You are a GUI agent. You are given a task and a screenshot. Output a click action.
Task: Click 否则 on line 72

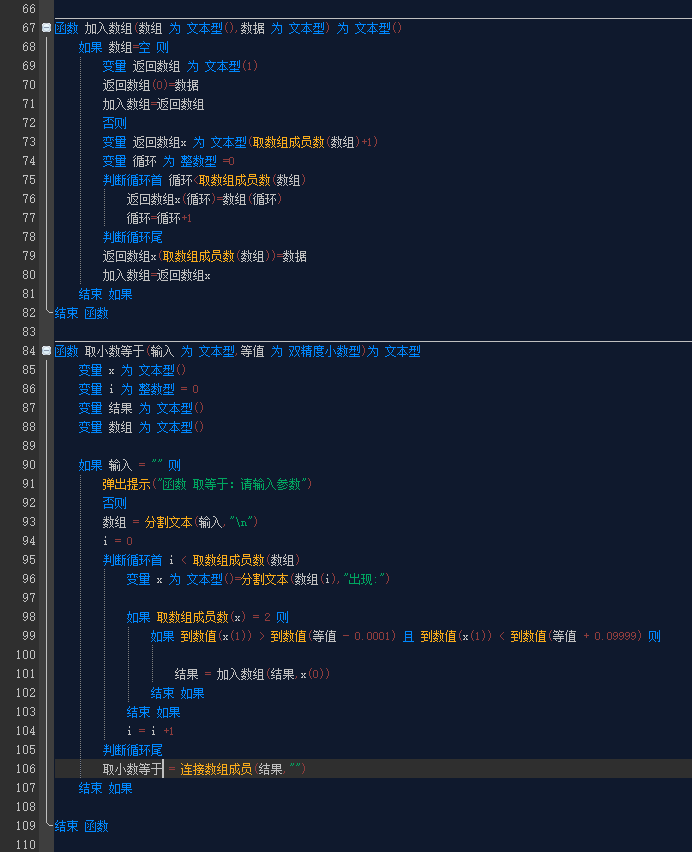(x=114, y=123)
